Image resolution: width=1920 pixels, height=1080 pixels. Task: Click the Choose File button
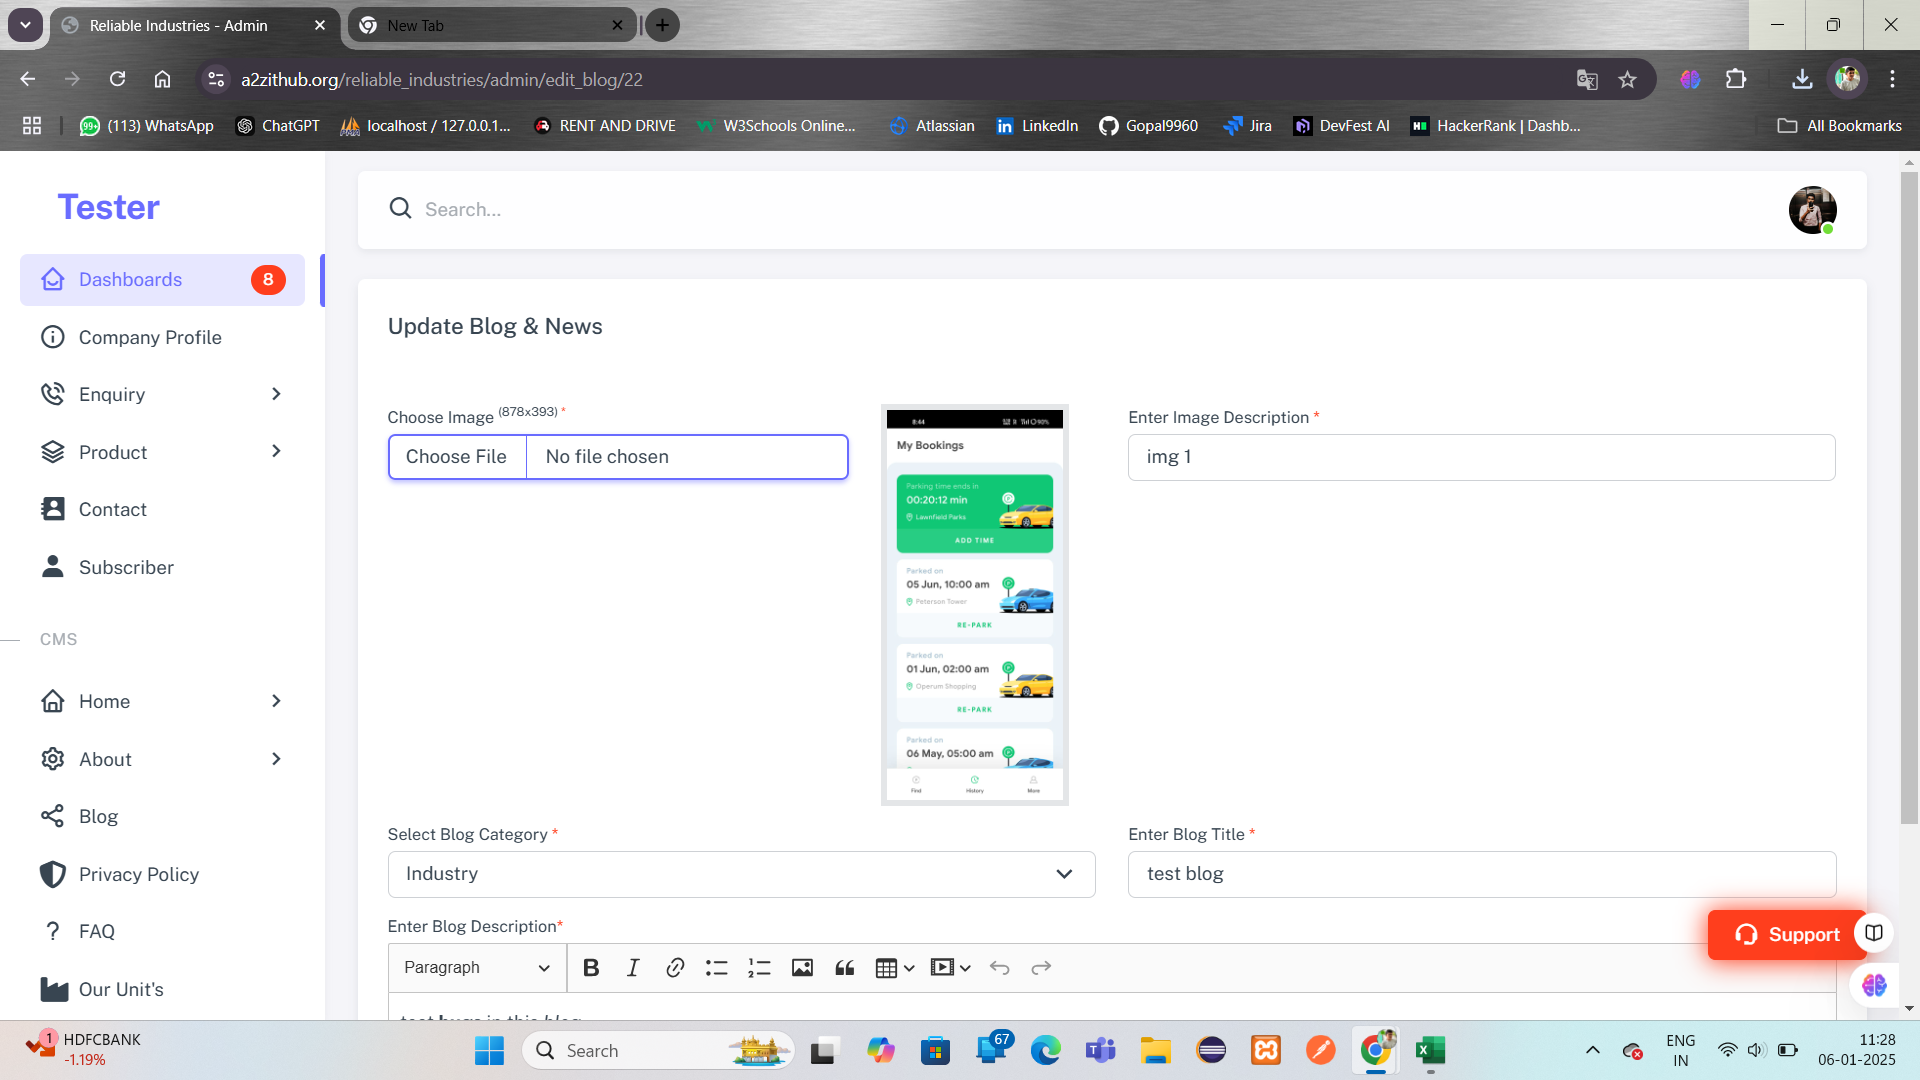[x=456, y=457]
